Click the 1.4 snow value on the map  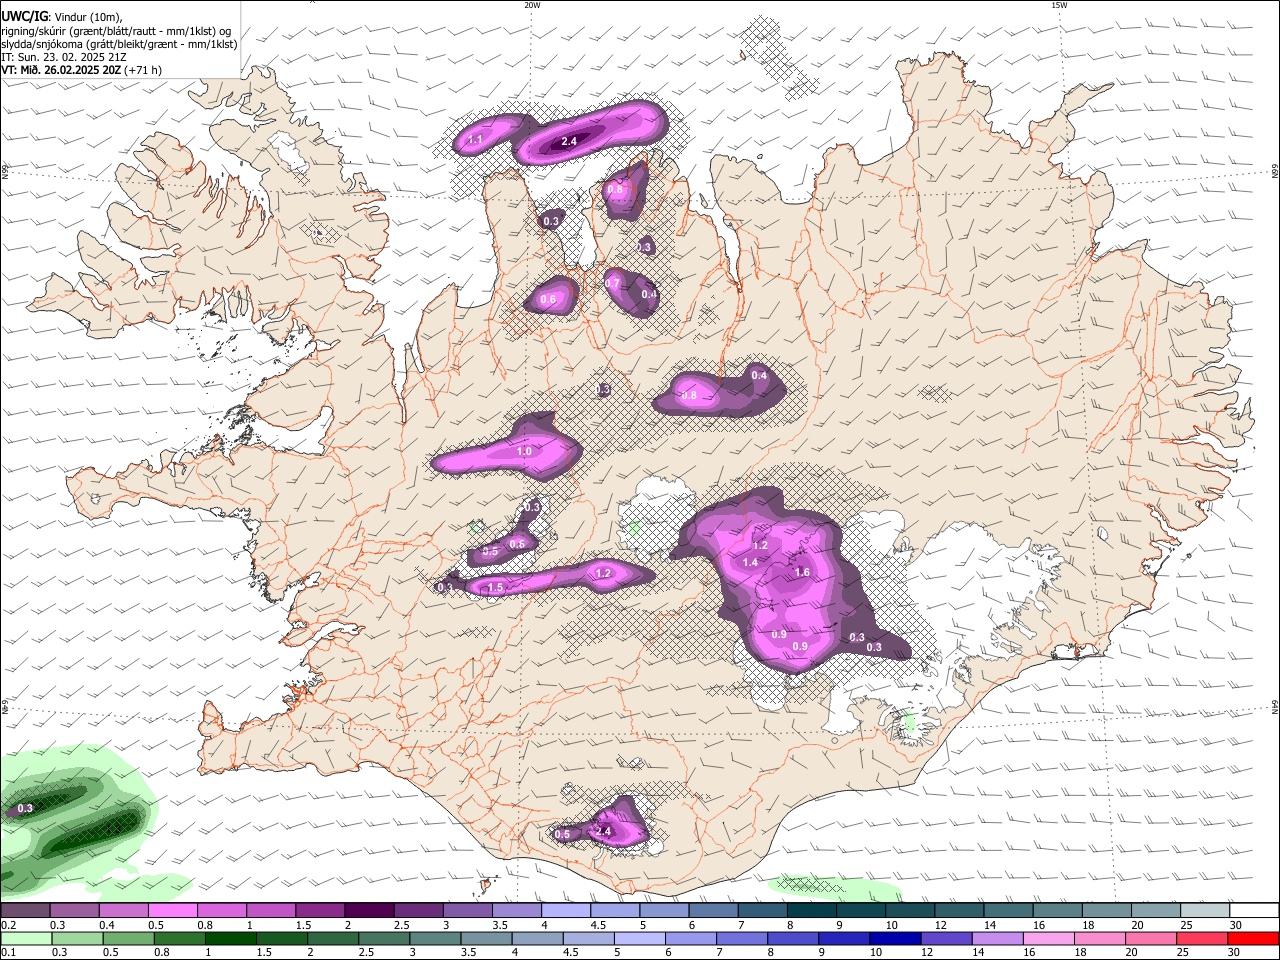[750, 562]
